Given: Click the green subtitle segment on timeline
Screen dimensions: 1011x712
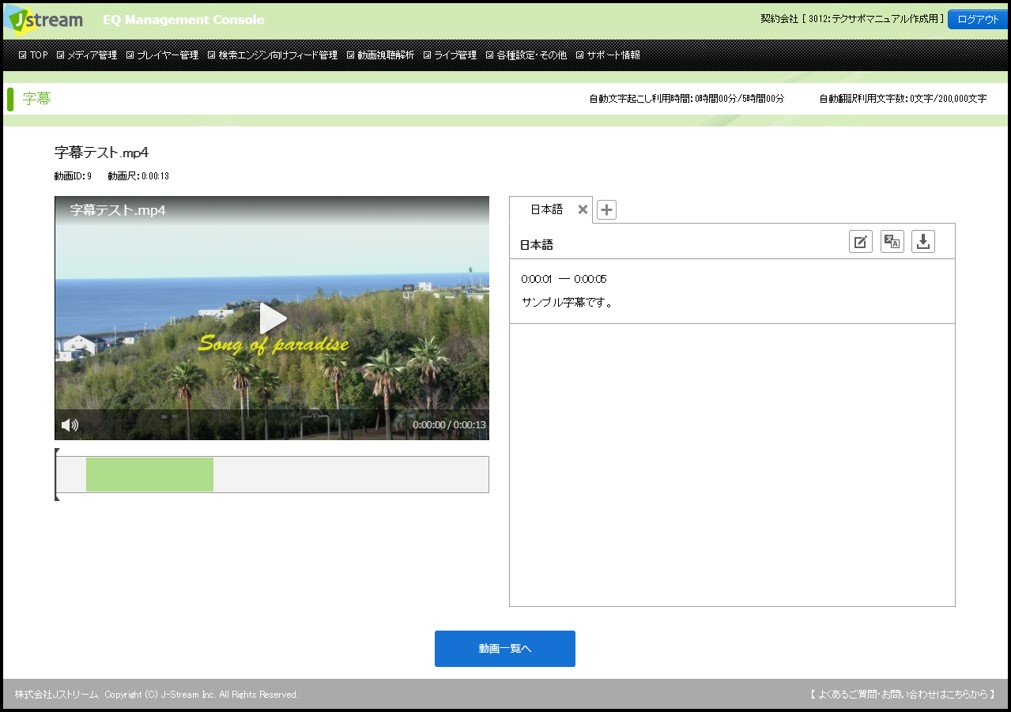Looking at the screenshot, I should pos(150,474).
